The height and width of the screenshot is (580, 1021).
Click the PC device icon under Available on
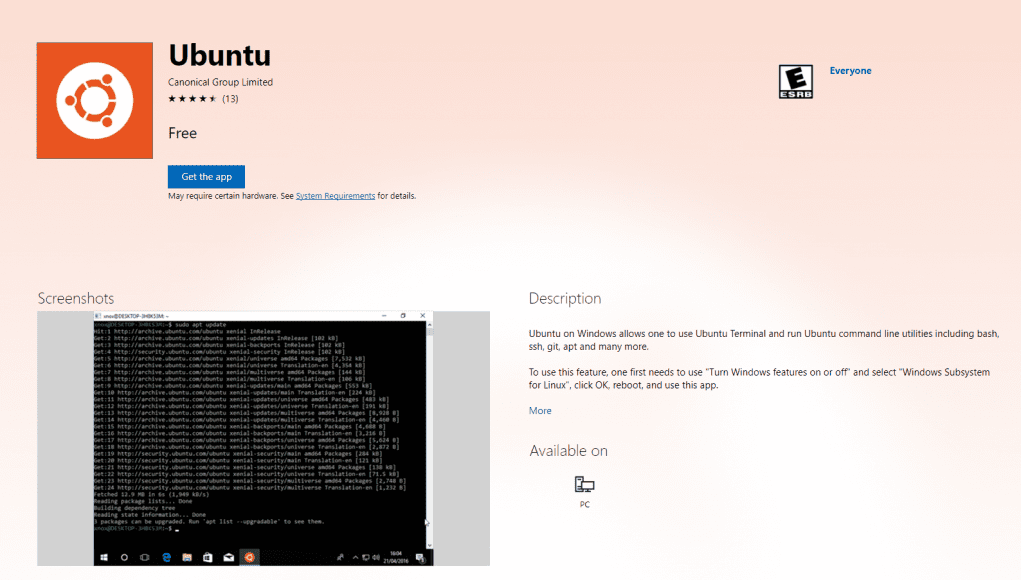click(584, 484)
